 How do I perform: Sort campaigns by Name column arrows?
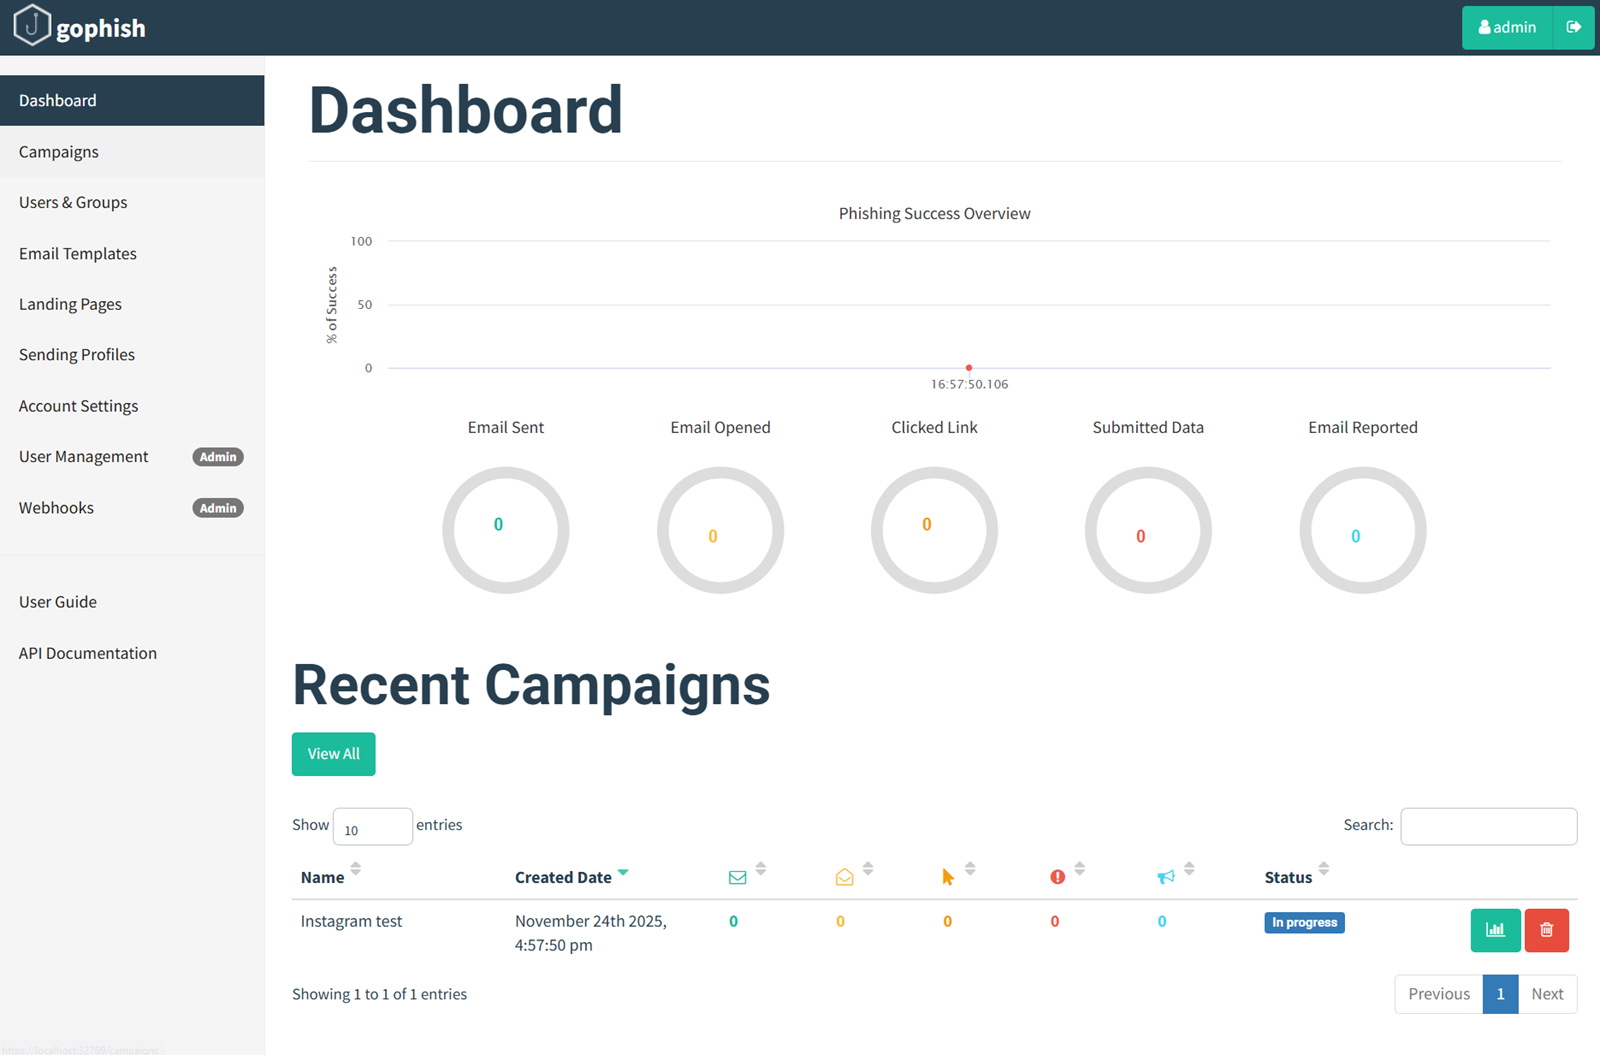point(355,869)
